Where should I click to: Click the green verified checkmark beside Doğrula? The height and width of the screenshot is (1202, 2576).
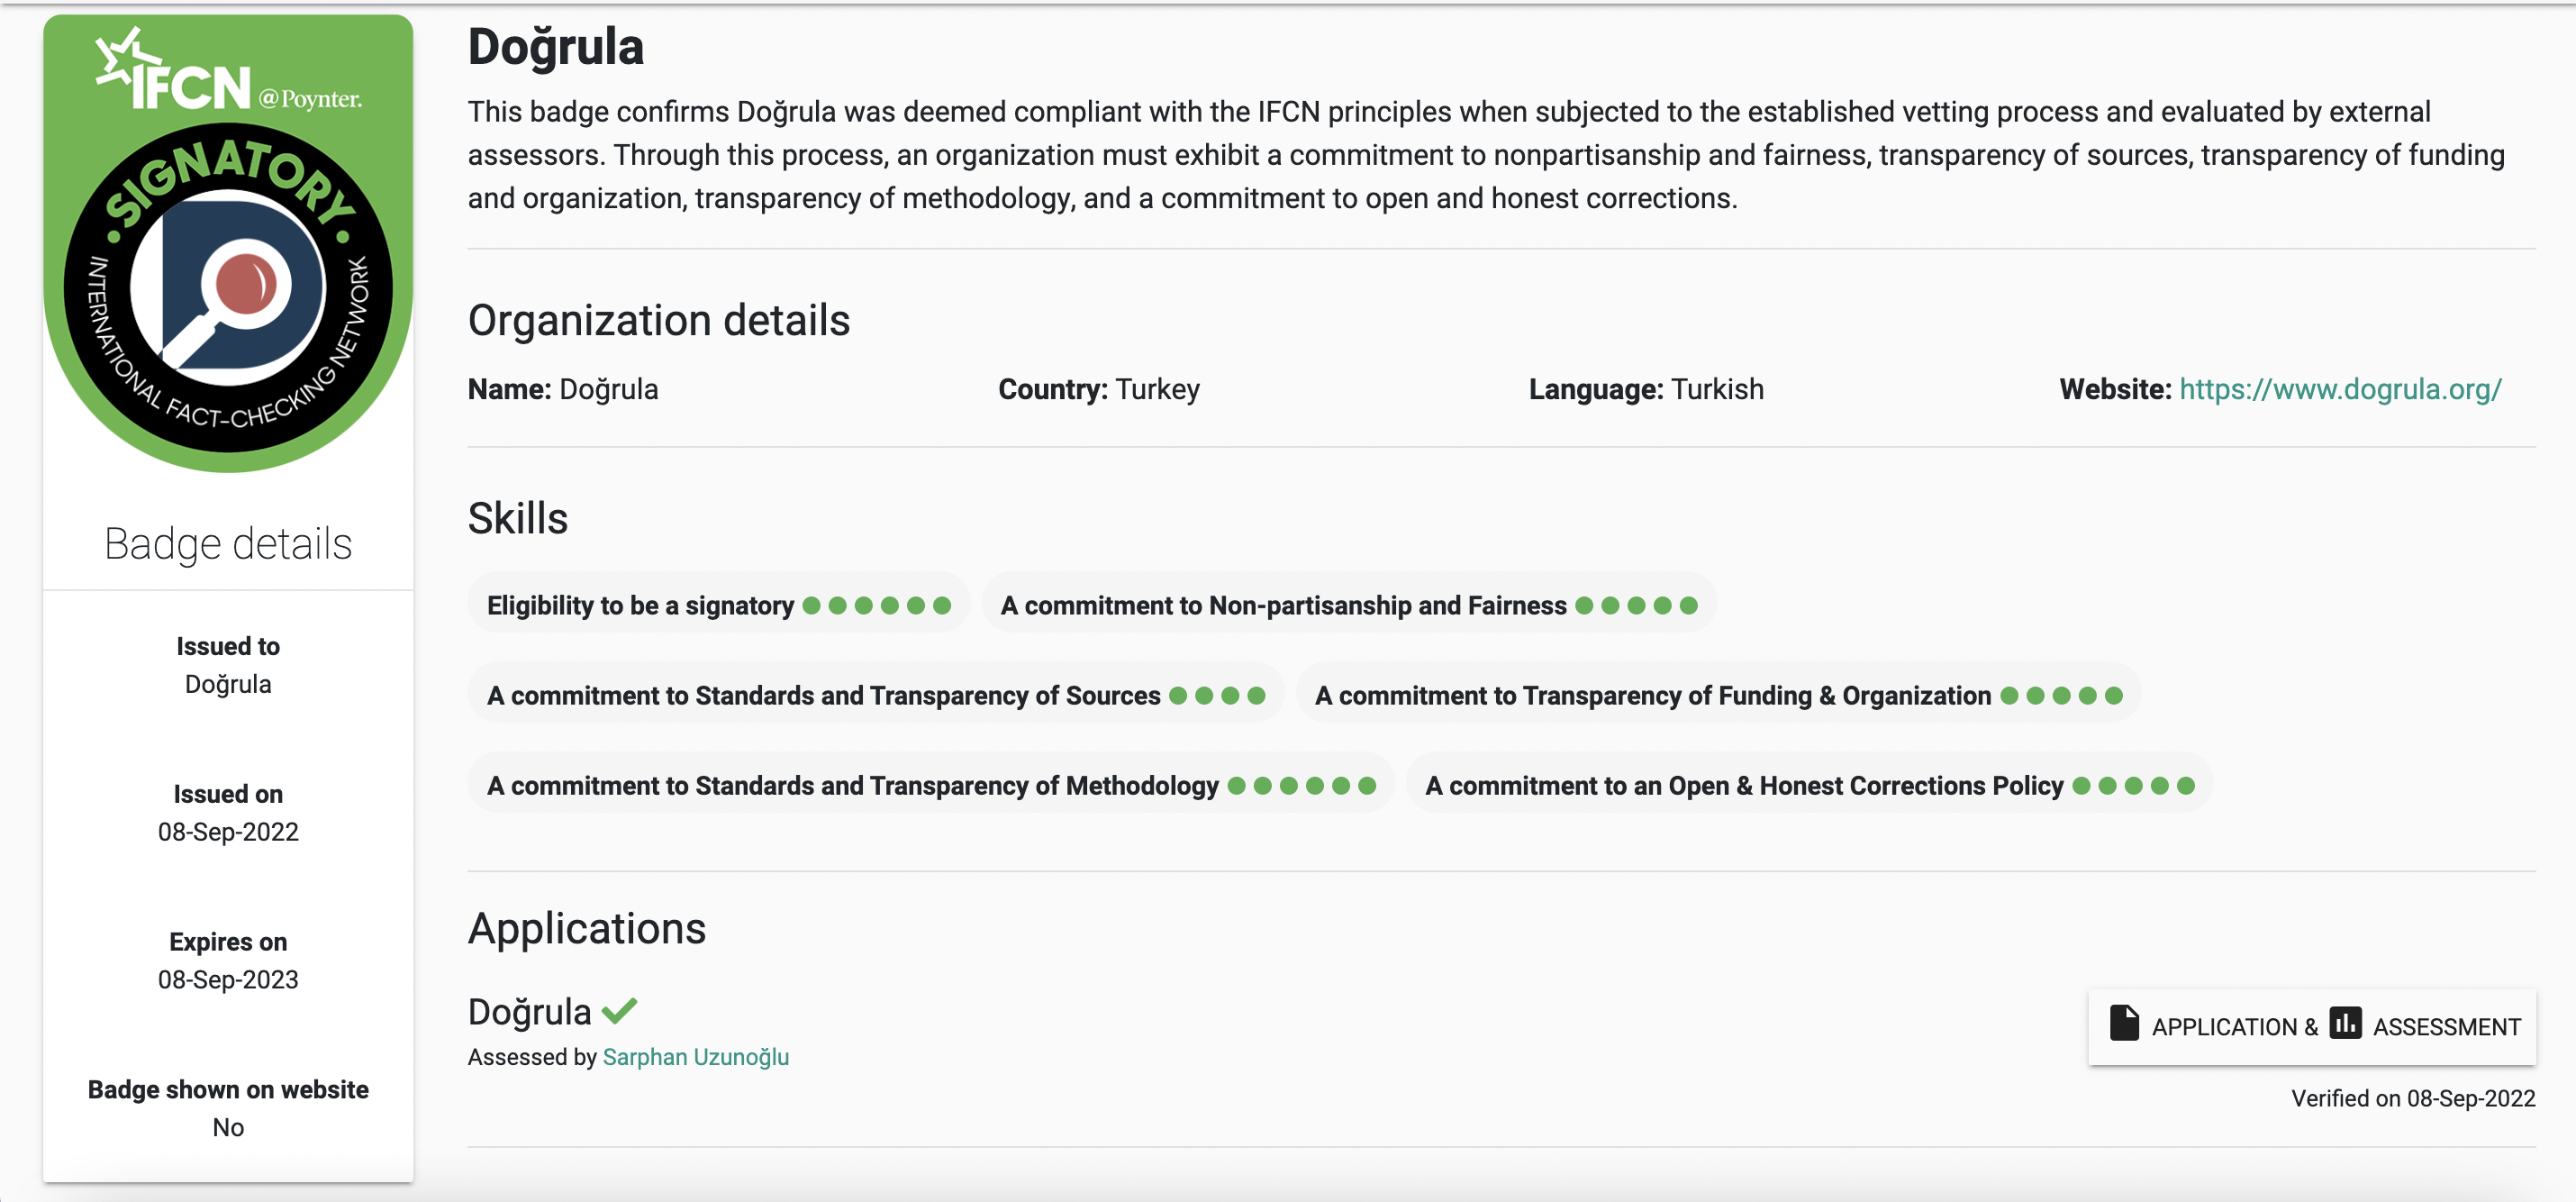click(x=620, y=1011)
